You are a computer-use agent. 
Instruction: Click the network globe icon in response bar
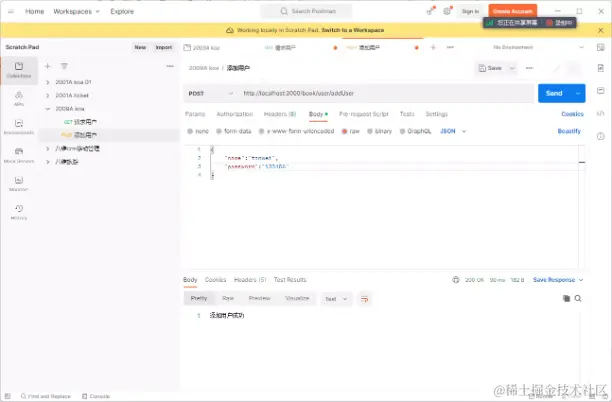[x=455, y=280]
